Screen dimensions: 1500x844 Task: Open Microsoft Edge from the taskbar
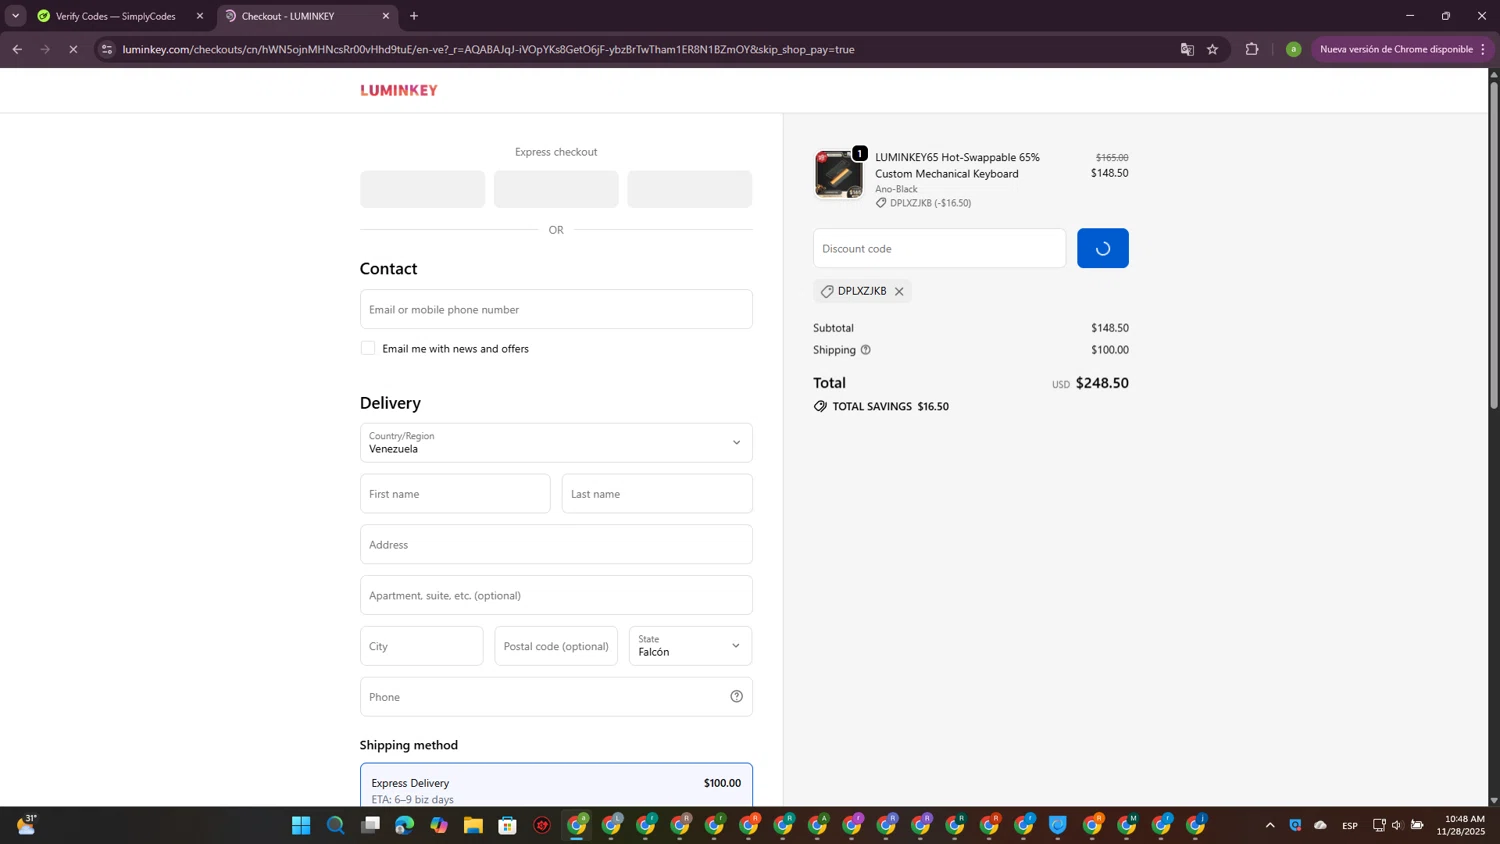point(404,825)
